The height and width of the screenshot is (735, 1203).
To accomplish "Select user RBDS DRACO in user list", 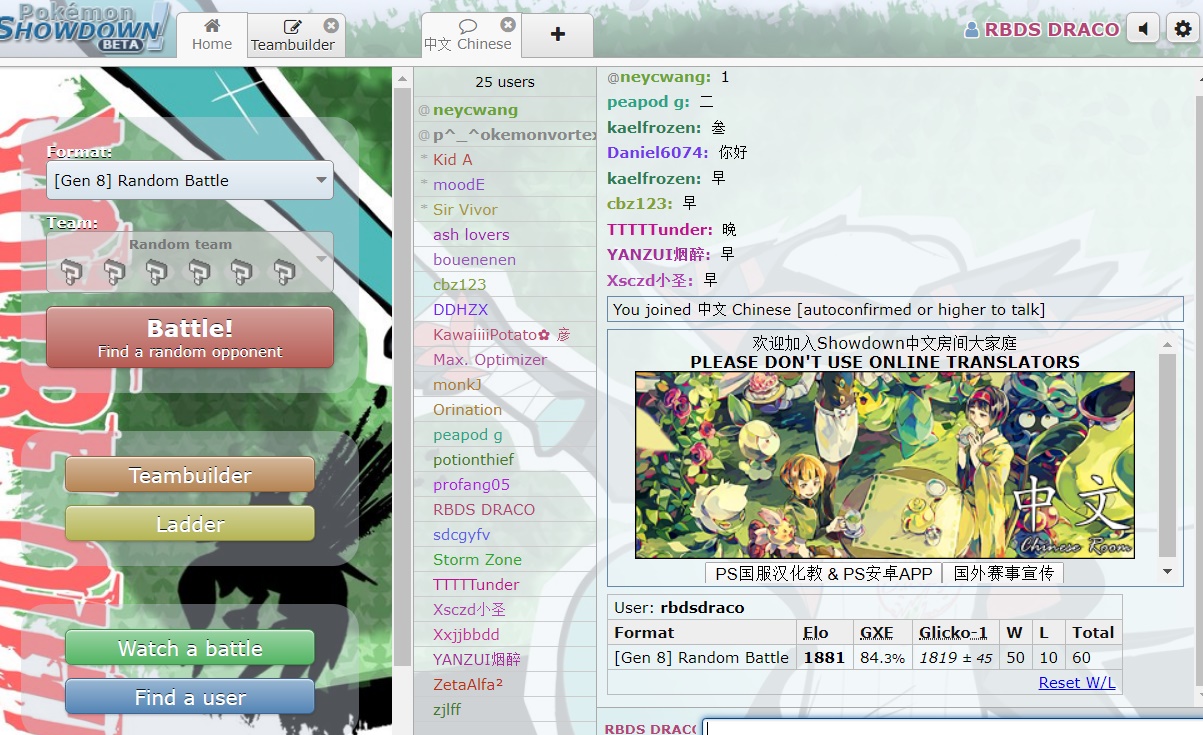I will click(x=505, y=510).
